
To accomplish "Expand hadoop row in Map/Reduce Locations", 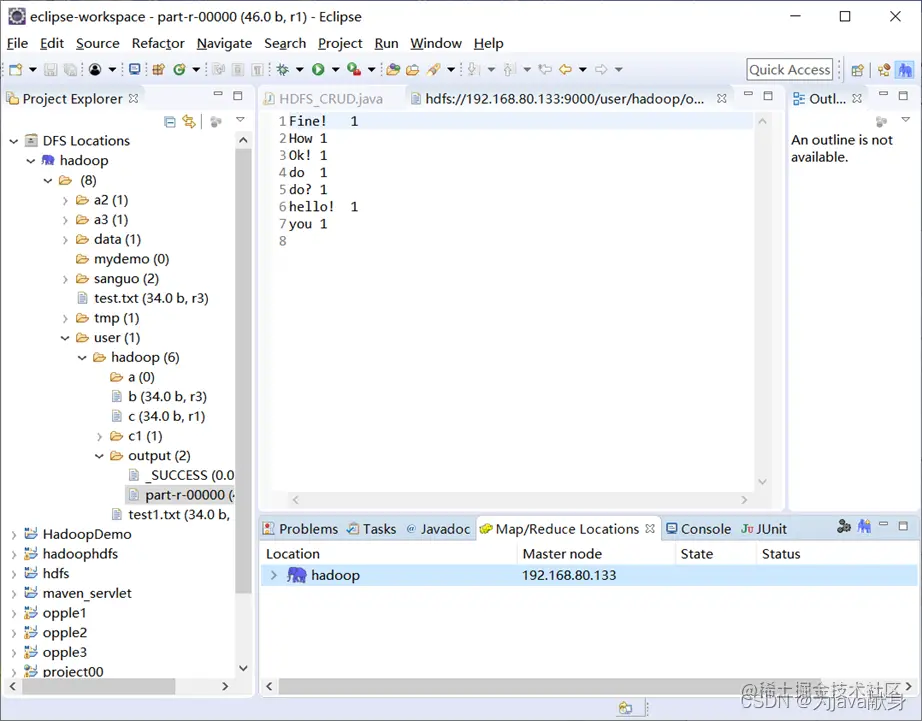I will (273, 575).
